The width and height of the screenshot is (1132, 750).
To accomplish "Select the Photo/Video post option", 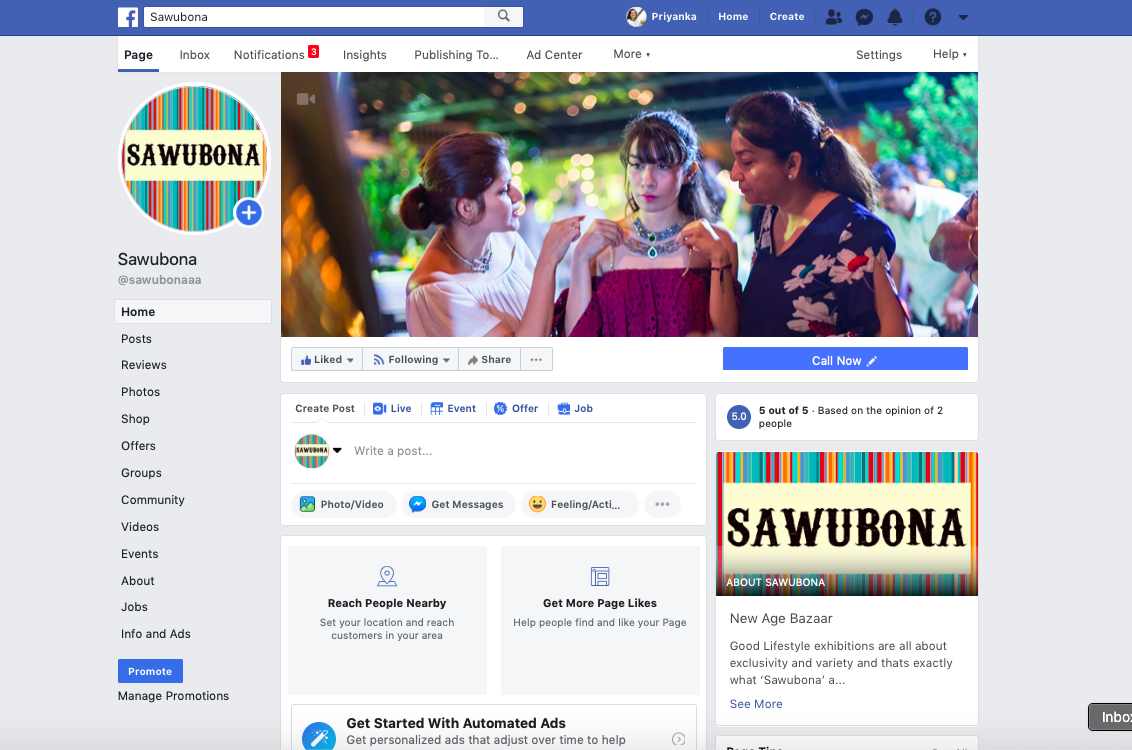I will (x=343, y=505).
